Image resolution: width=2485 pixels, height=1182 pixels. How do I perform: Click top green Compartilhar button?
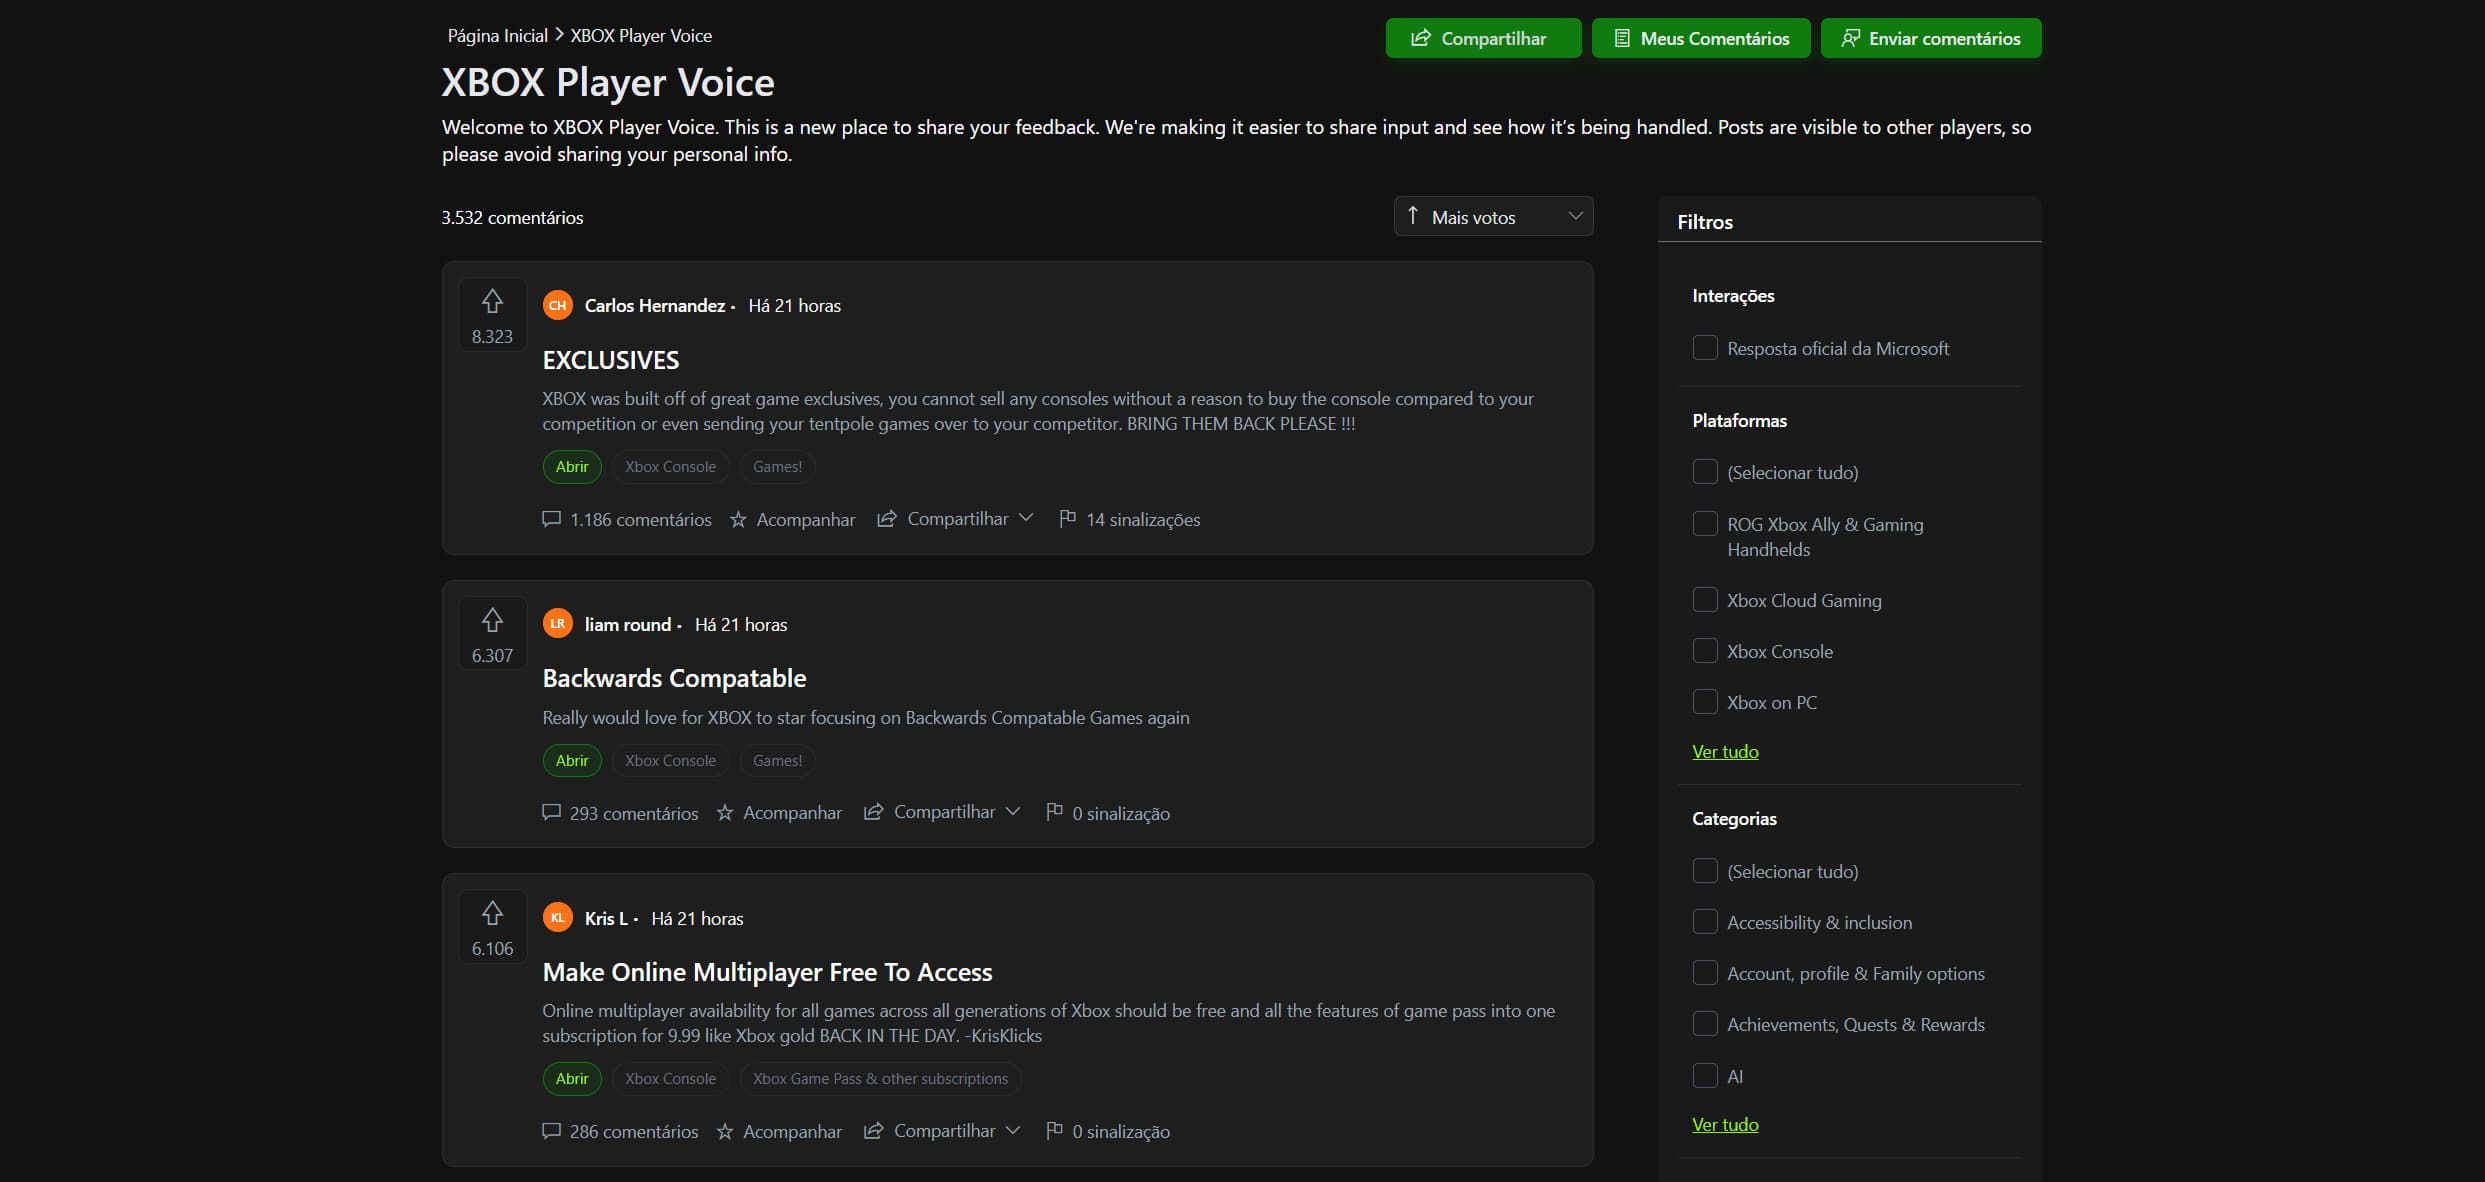coord(1483,38)
